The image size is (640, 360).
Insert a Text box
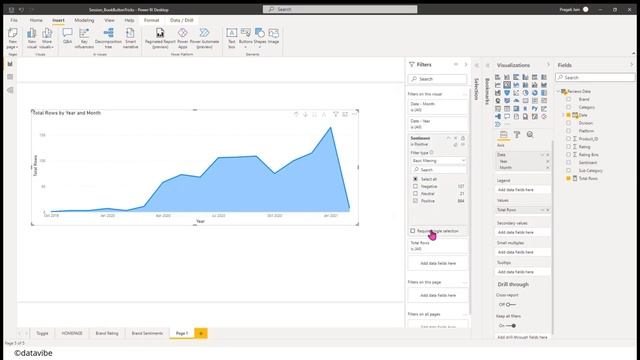pyautogui.click(x=231, y=38)
